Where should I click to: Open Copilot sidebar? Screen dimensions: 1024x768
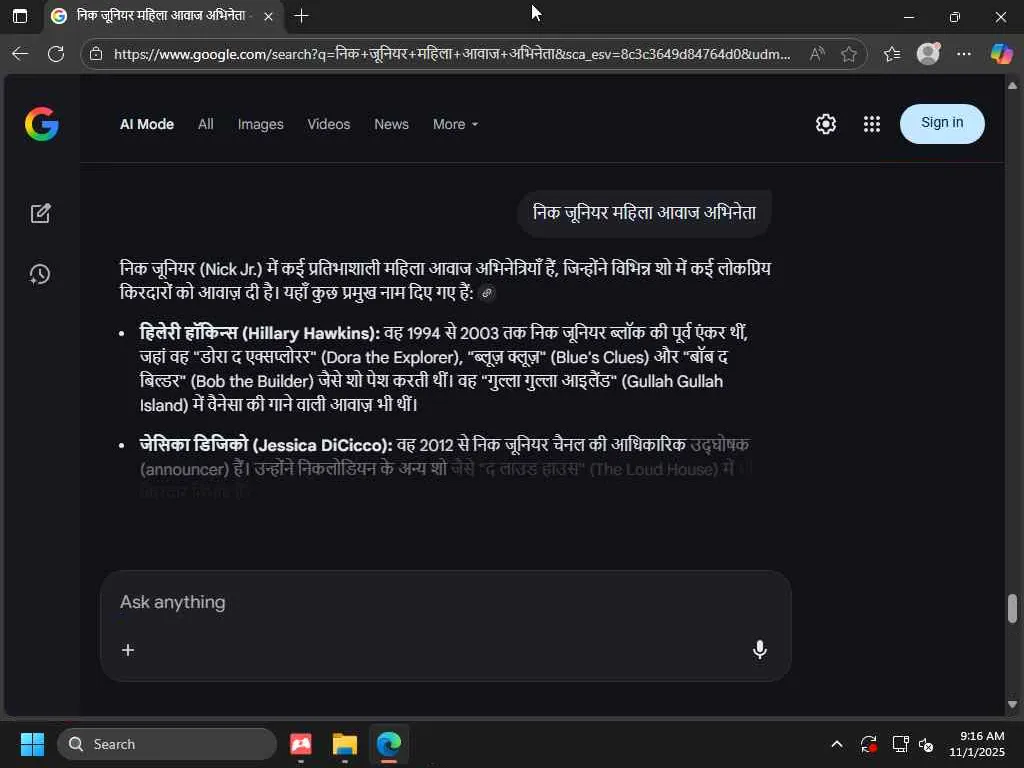pos(1001,54)
